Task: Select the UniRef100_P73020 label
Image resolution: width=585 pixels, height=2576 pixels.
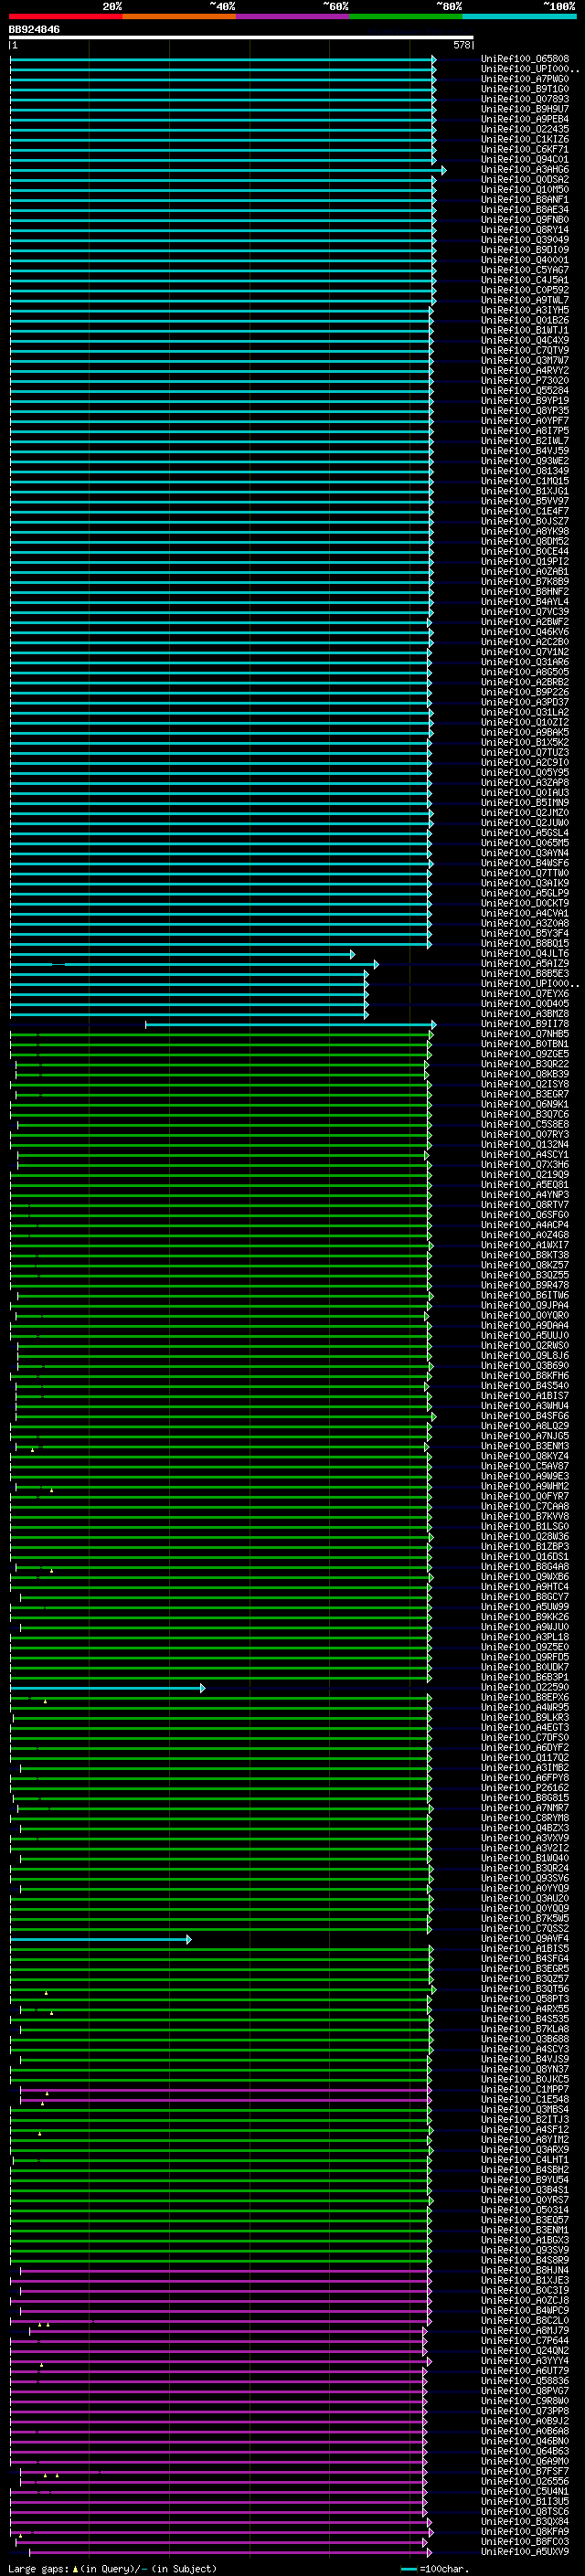Action: click(x=525, y=381)
